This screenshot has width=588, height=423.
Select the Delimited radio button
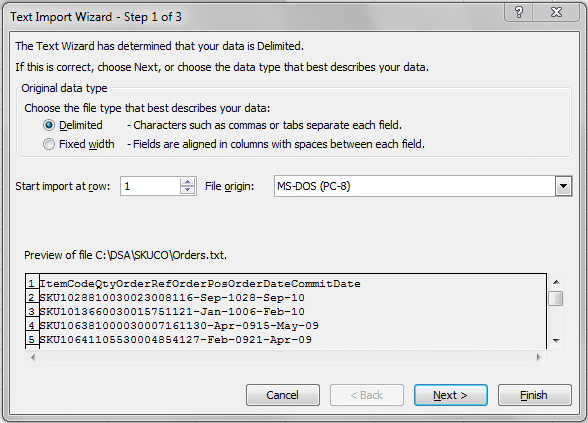pos(49,125)
